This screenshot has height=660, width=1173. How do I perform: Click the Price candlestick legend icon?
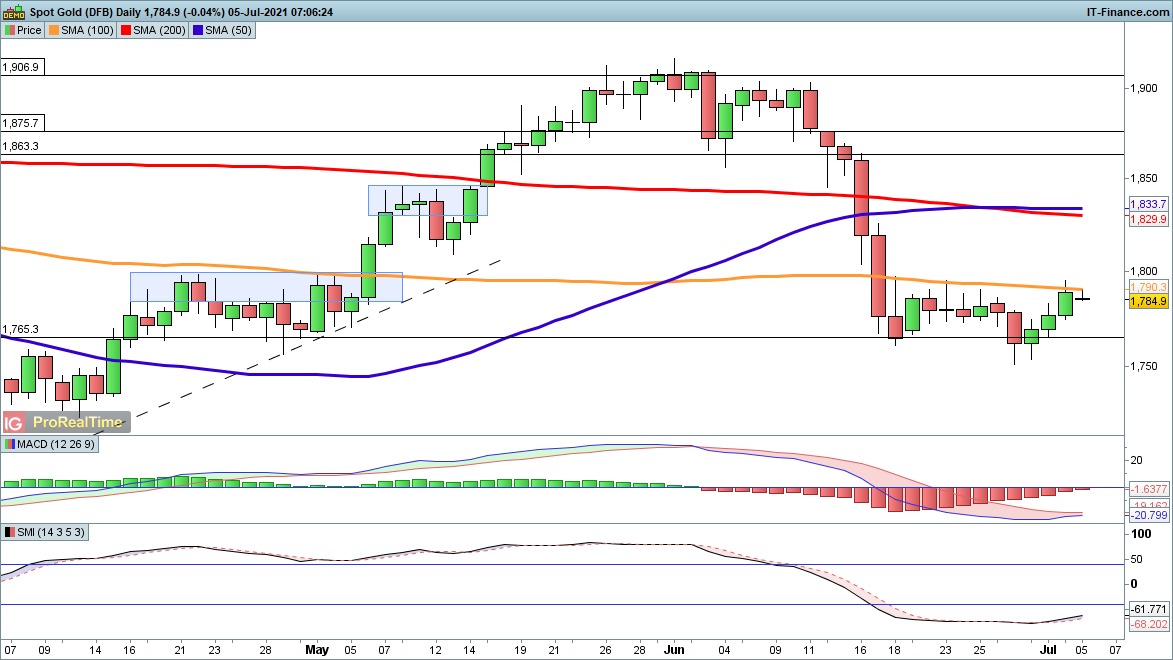coord(9,30)
